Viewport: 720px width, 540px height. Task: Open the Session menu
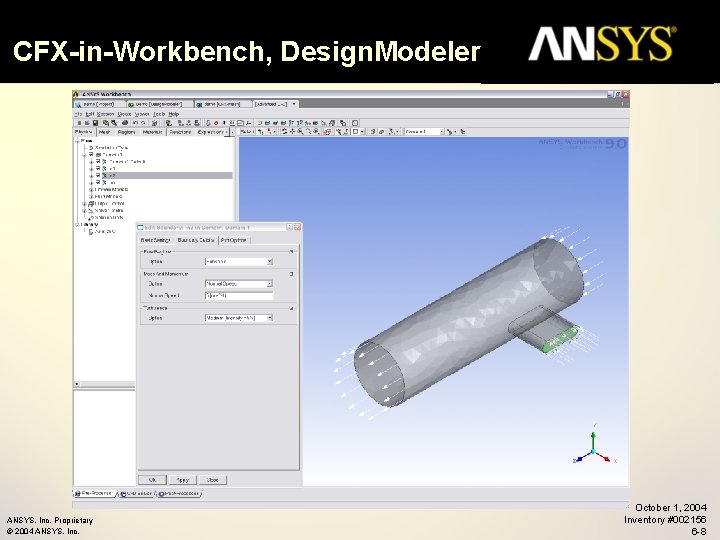click(x=105, y=114)
